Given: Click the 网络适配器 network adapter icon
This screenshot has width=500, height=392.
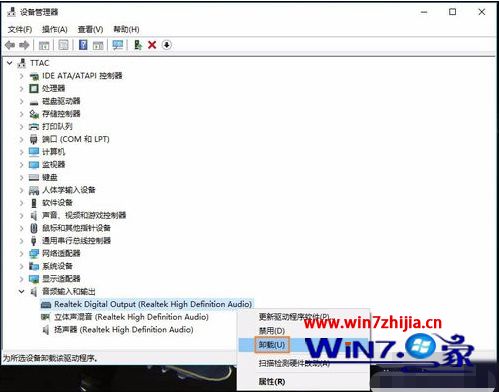Looking at the screenshot, I should 34,253.
